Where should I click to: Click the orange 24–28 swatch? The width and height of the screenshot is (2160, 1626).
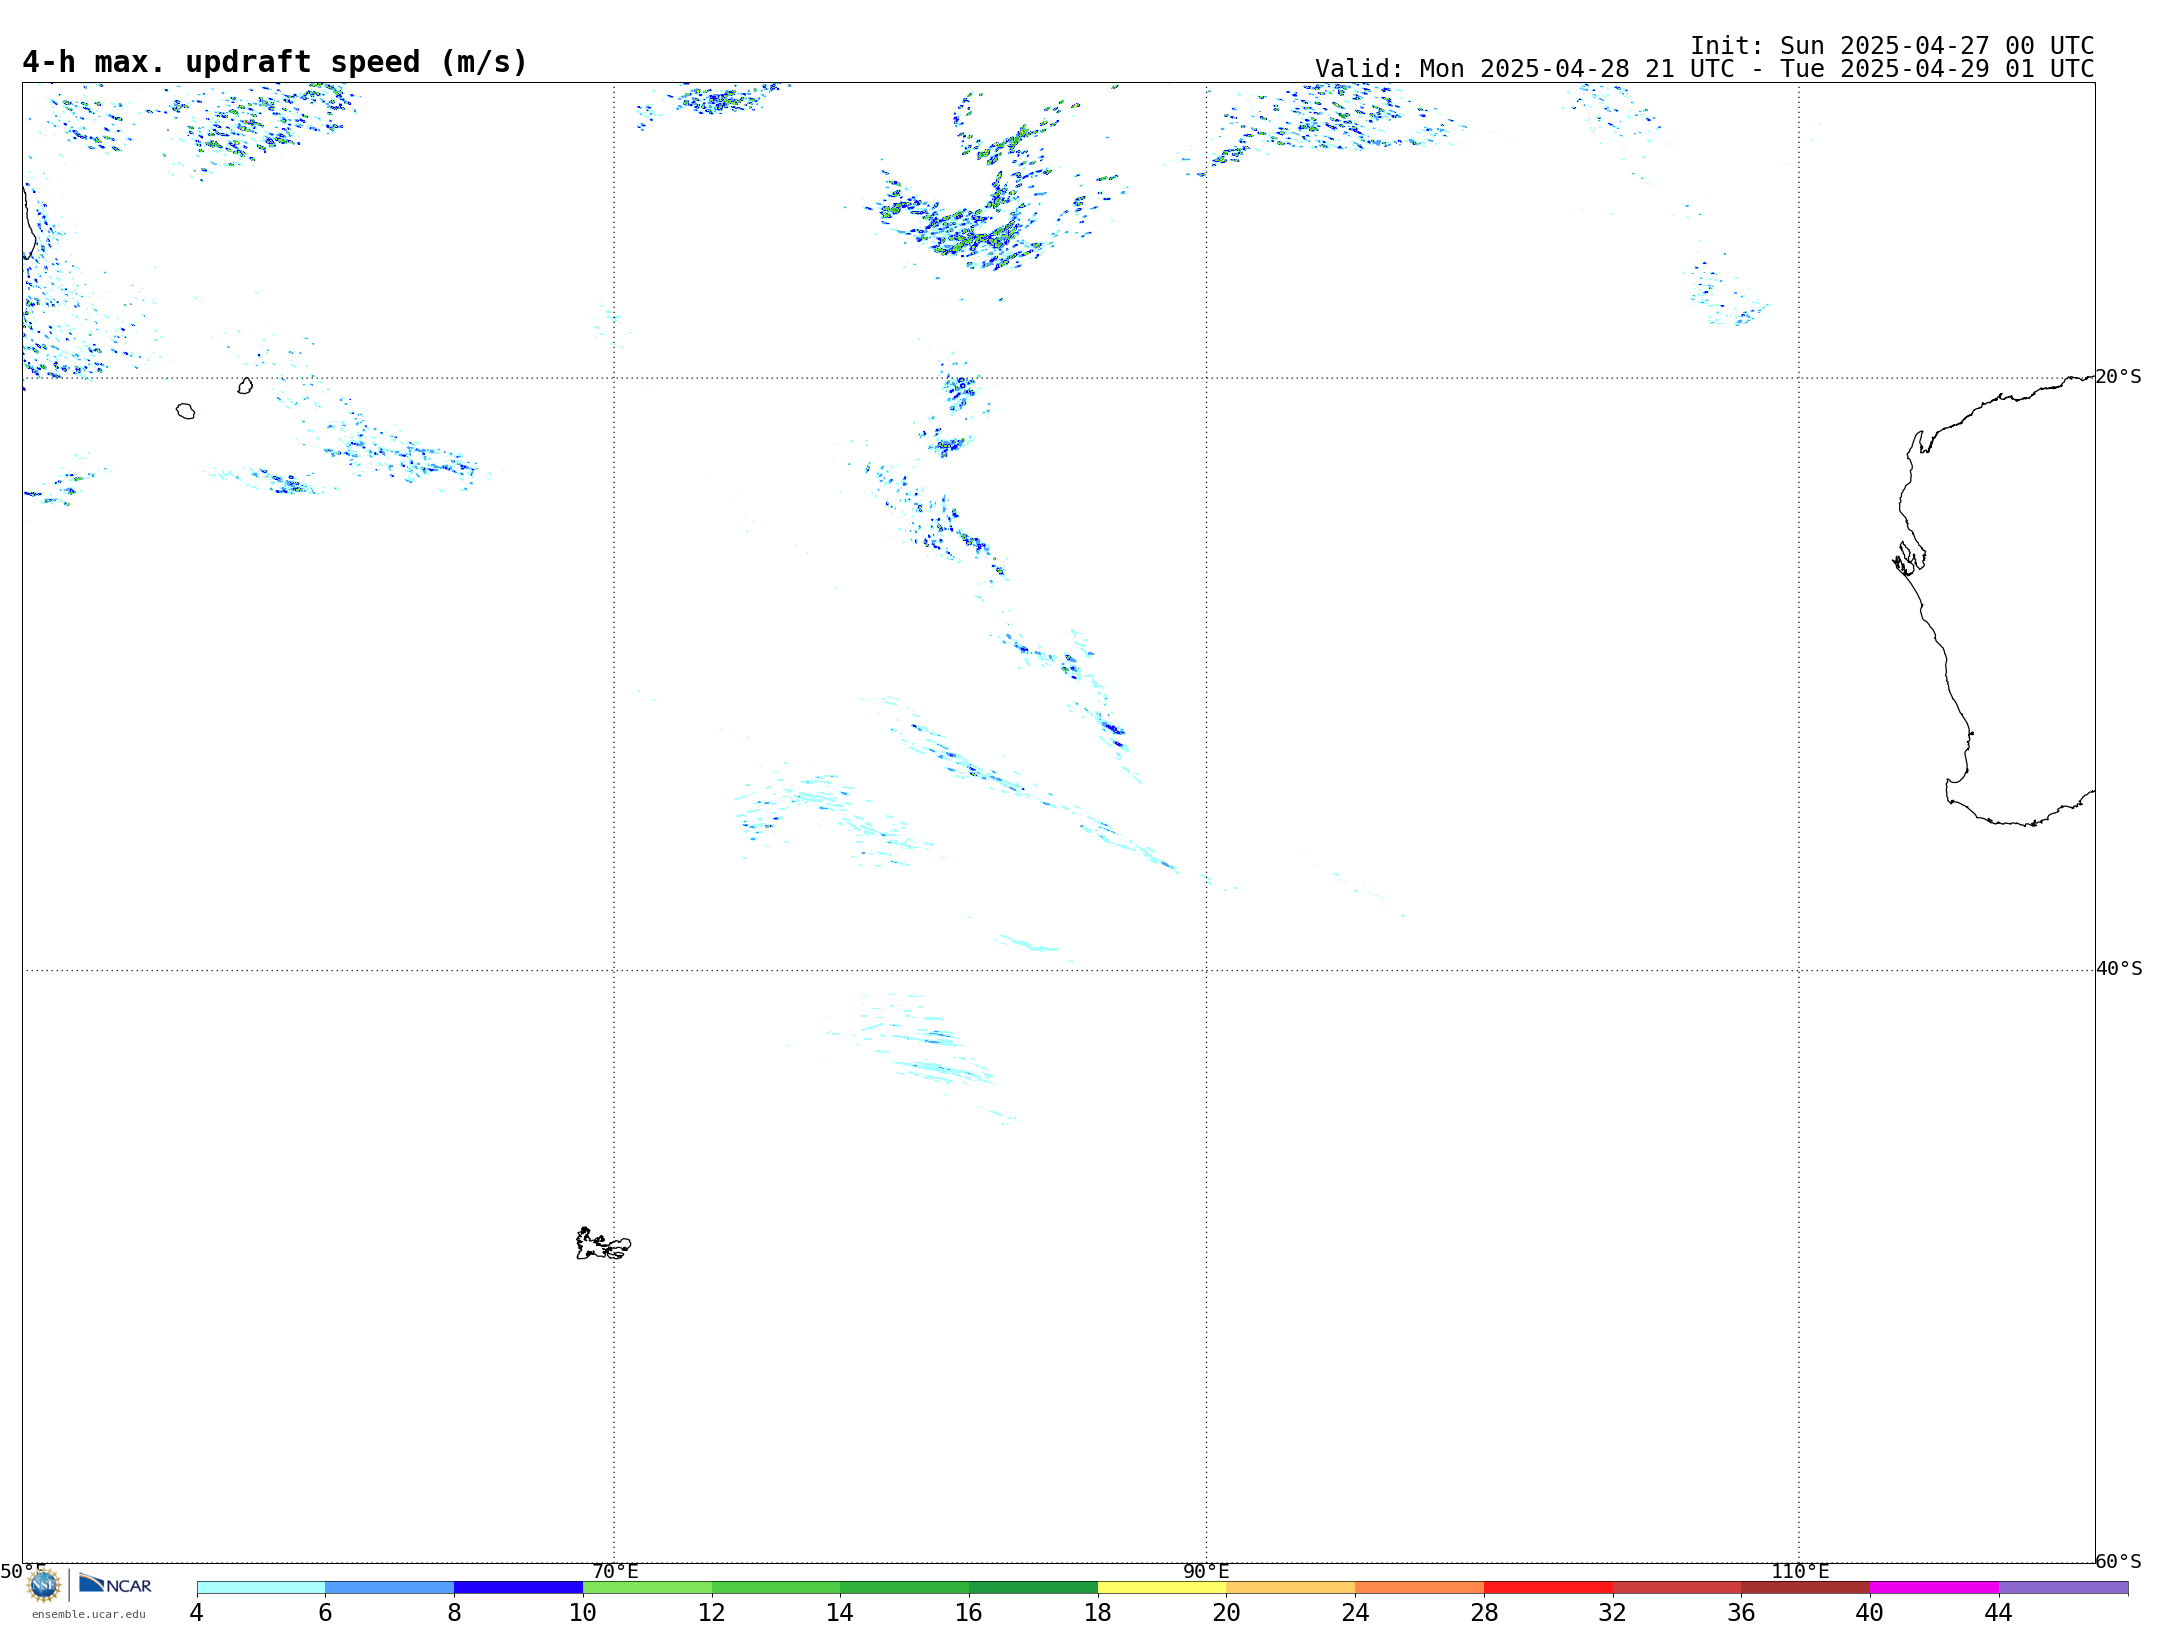coord(1419,1588)
